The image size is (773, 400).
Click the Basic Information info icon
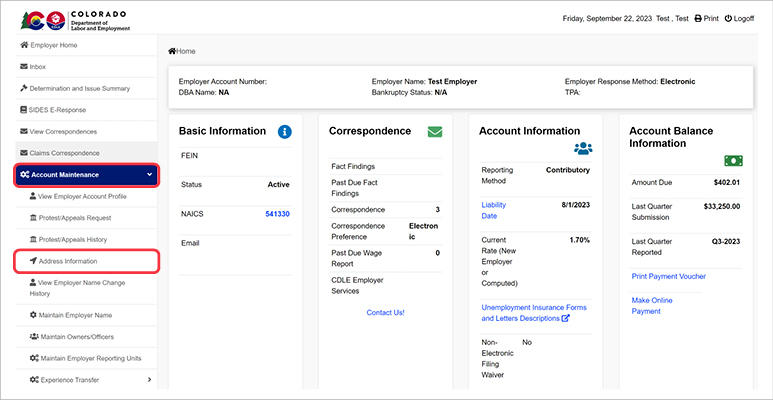pos(285,131)
